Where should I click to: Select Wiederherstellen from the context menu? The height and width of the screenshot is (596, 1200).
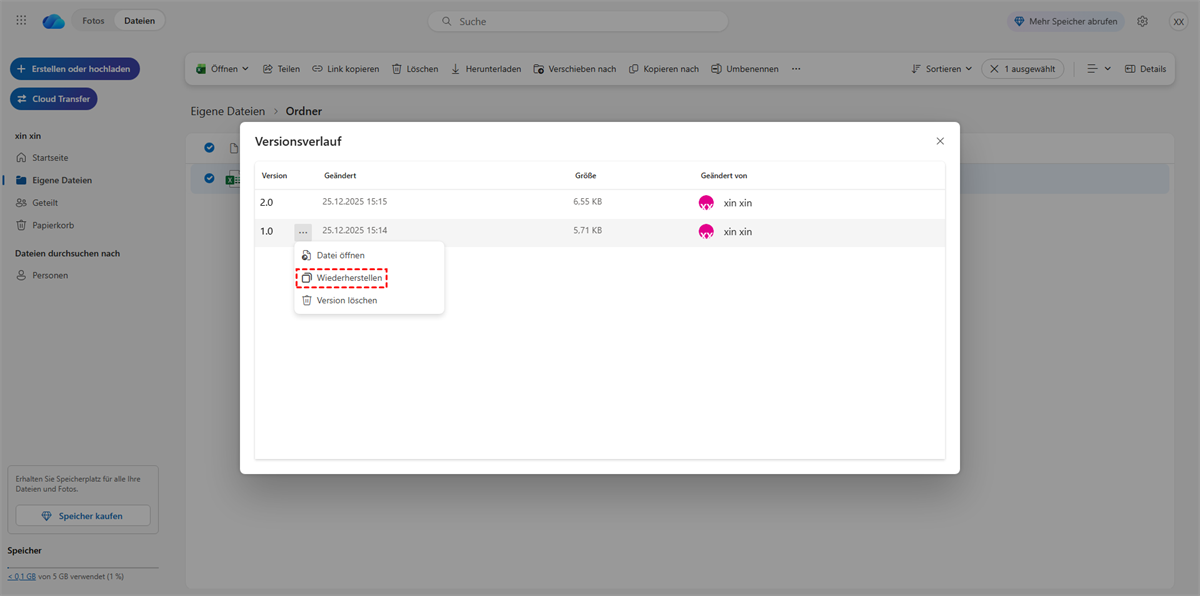[348, 278]
